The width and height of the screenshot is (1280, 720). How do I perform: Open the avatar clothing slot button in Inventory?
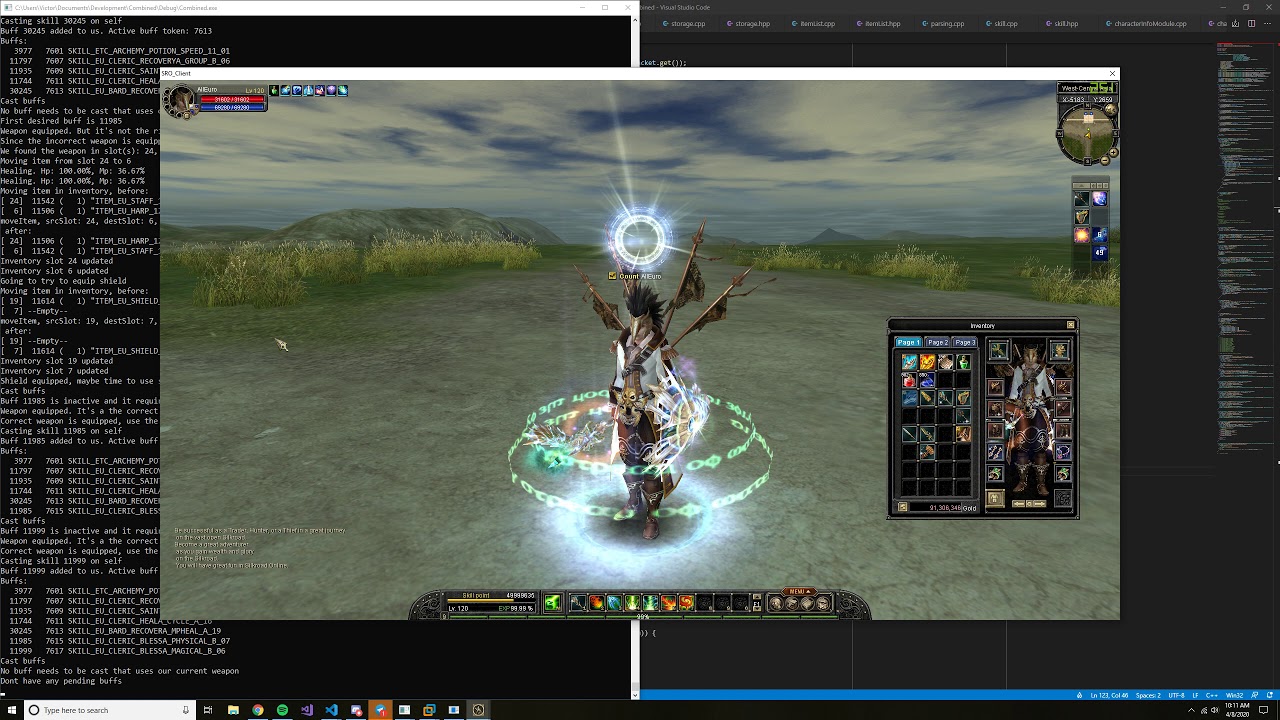click(995, 498)
